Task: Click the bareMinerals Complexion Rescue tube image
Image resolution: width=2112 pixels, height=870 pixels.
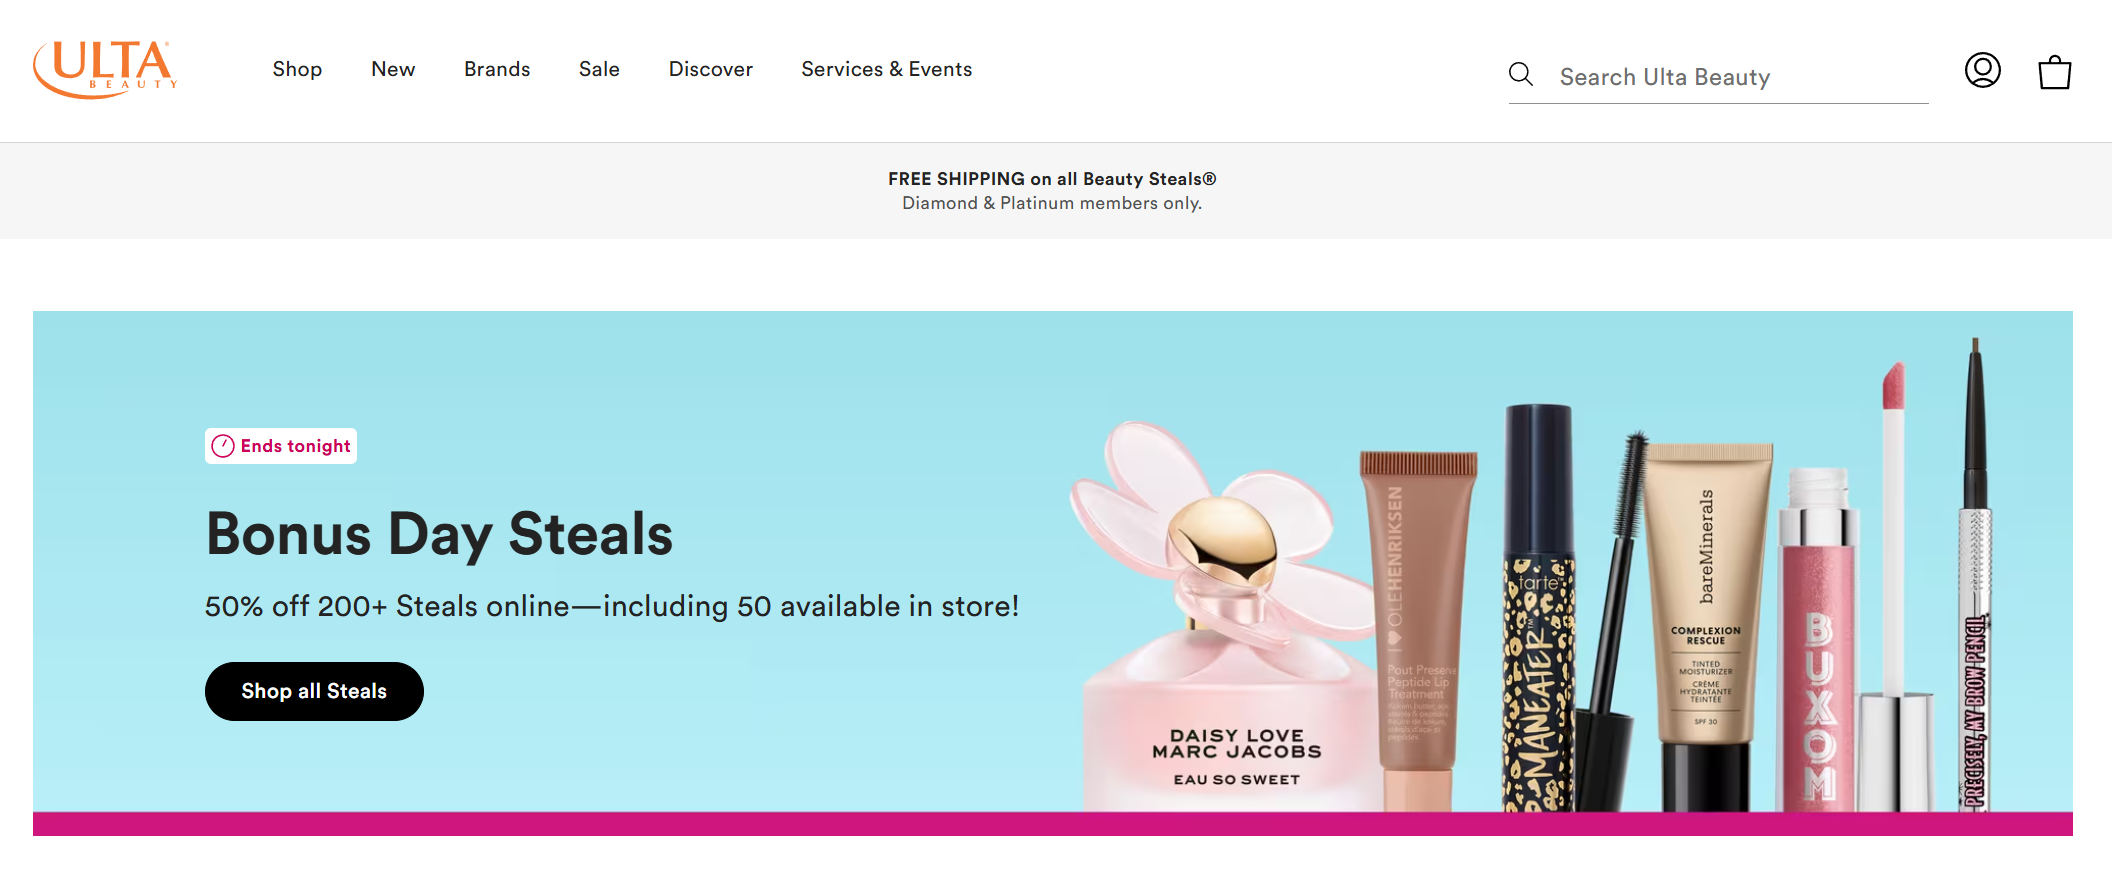Action: tap(1708, 627)
